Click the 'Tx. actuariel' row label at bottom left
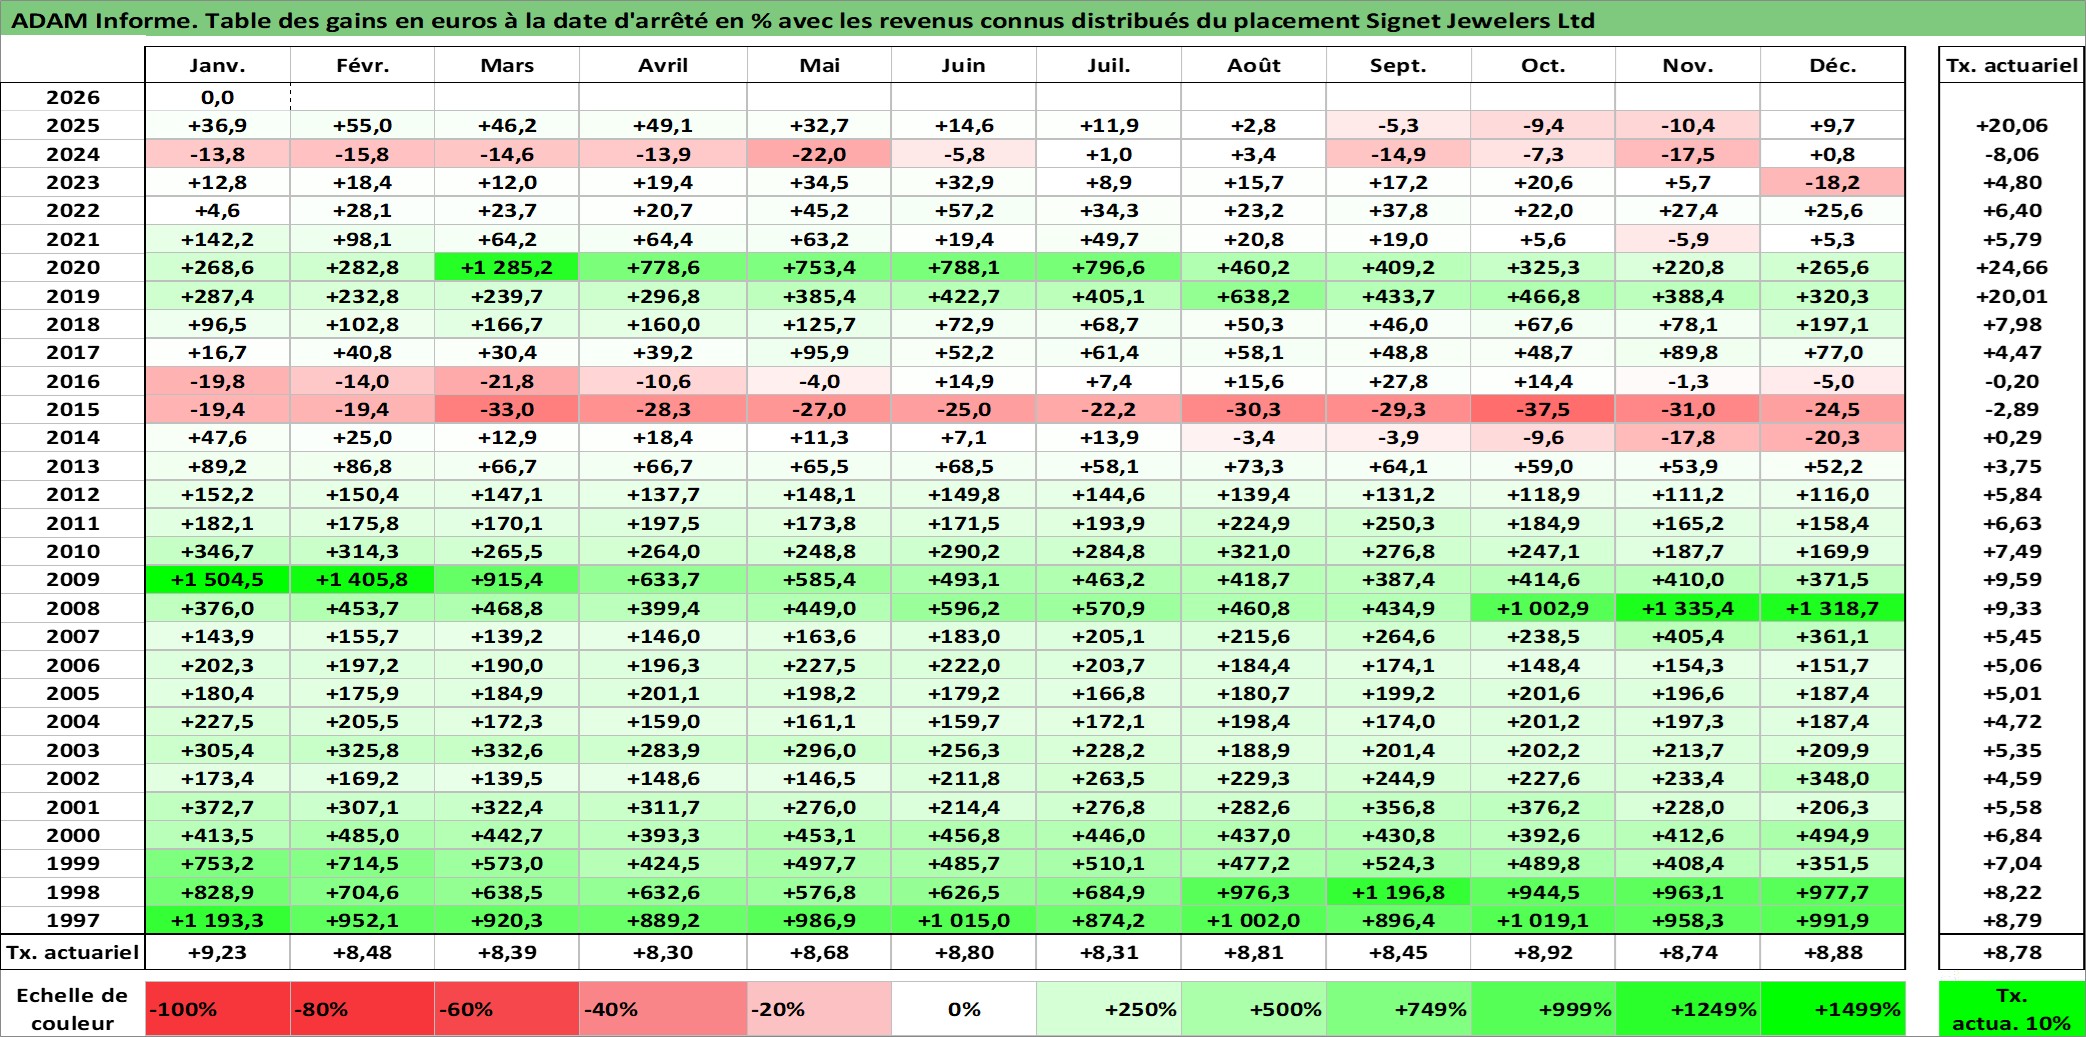Viewport: 2086px width, 1037px height. pos(73,952)
